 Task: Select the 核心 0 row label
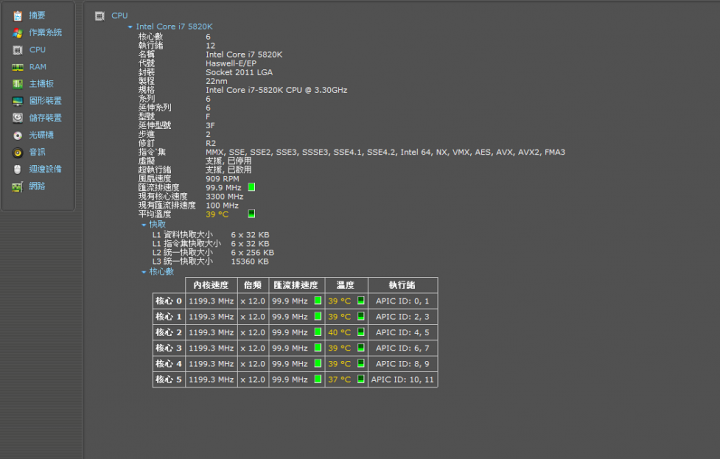(169, 301)
